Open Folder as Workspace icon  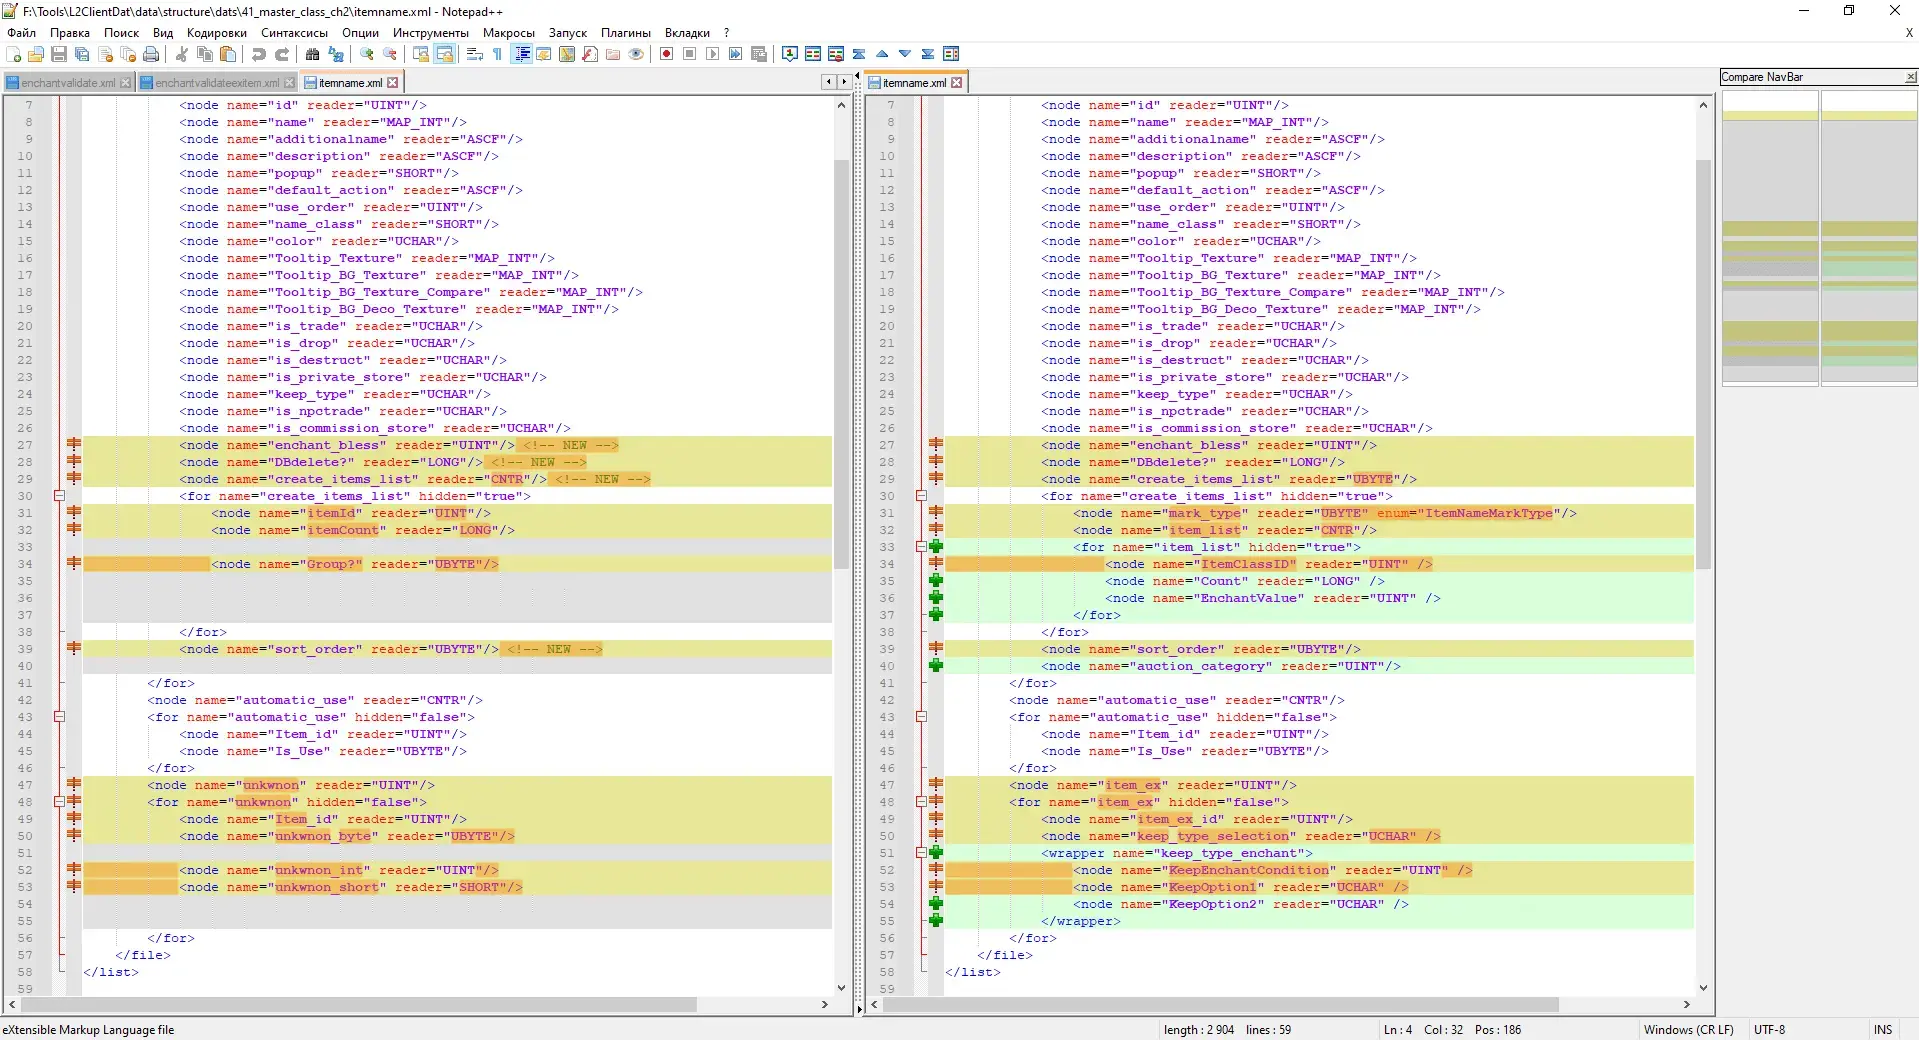(613, 54)
